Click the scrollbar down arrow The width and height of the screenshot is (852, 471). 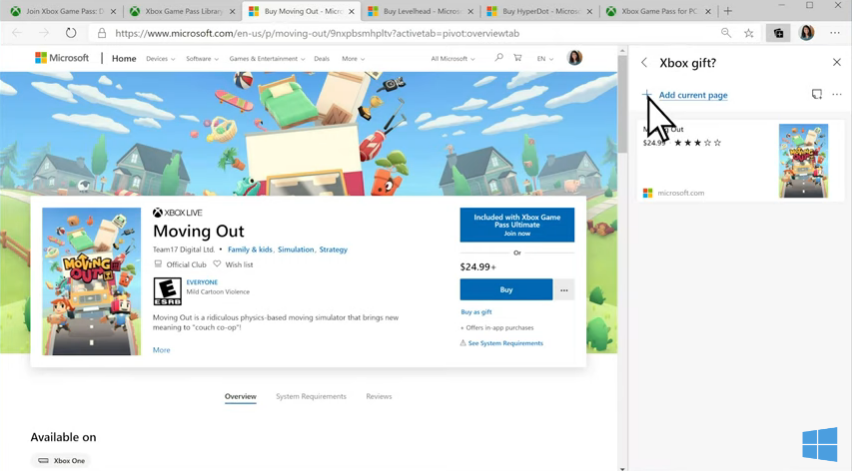(x=622, y=468)
